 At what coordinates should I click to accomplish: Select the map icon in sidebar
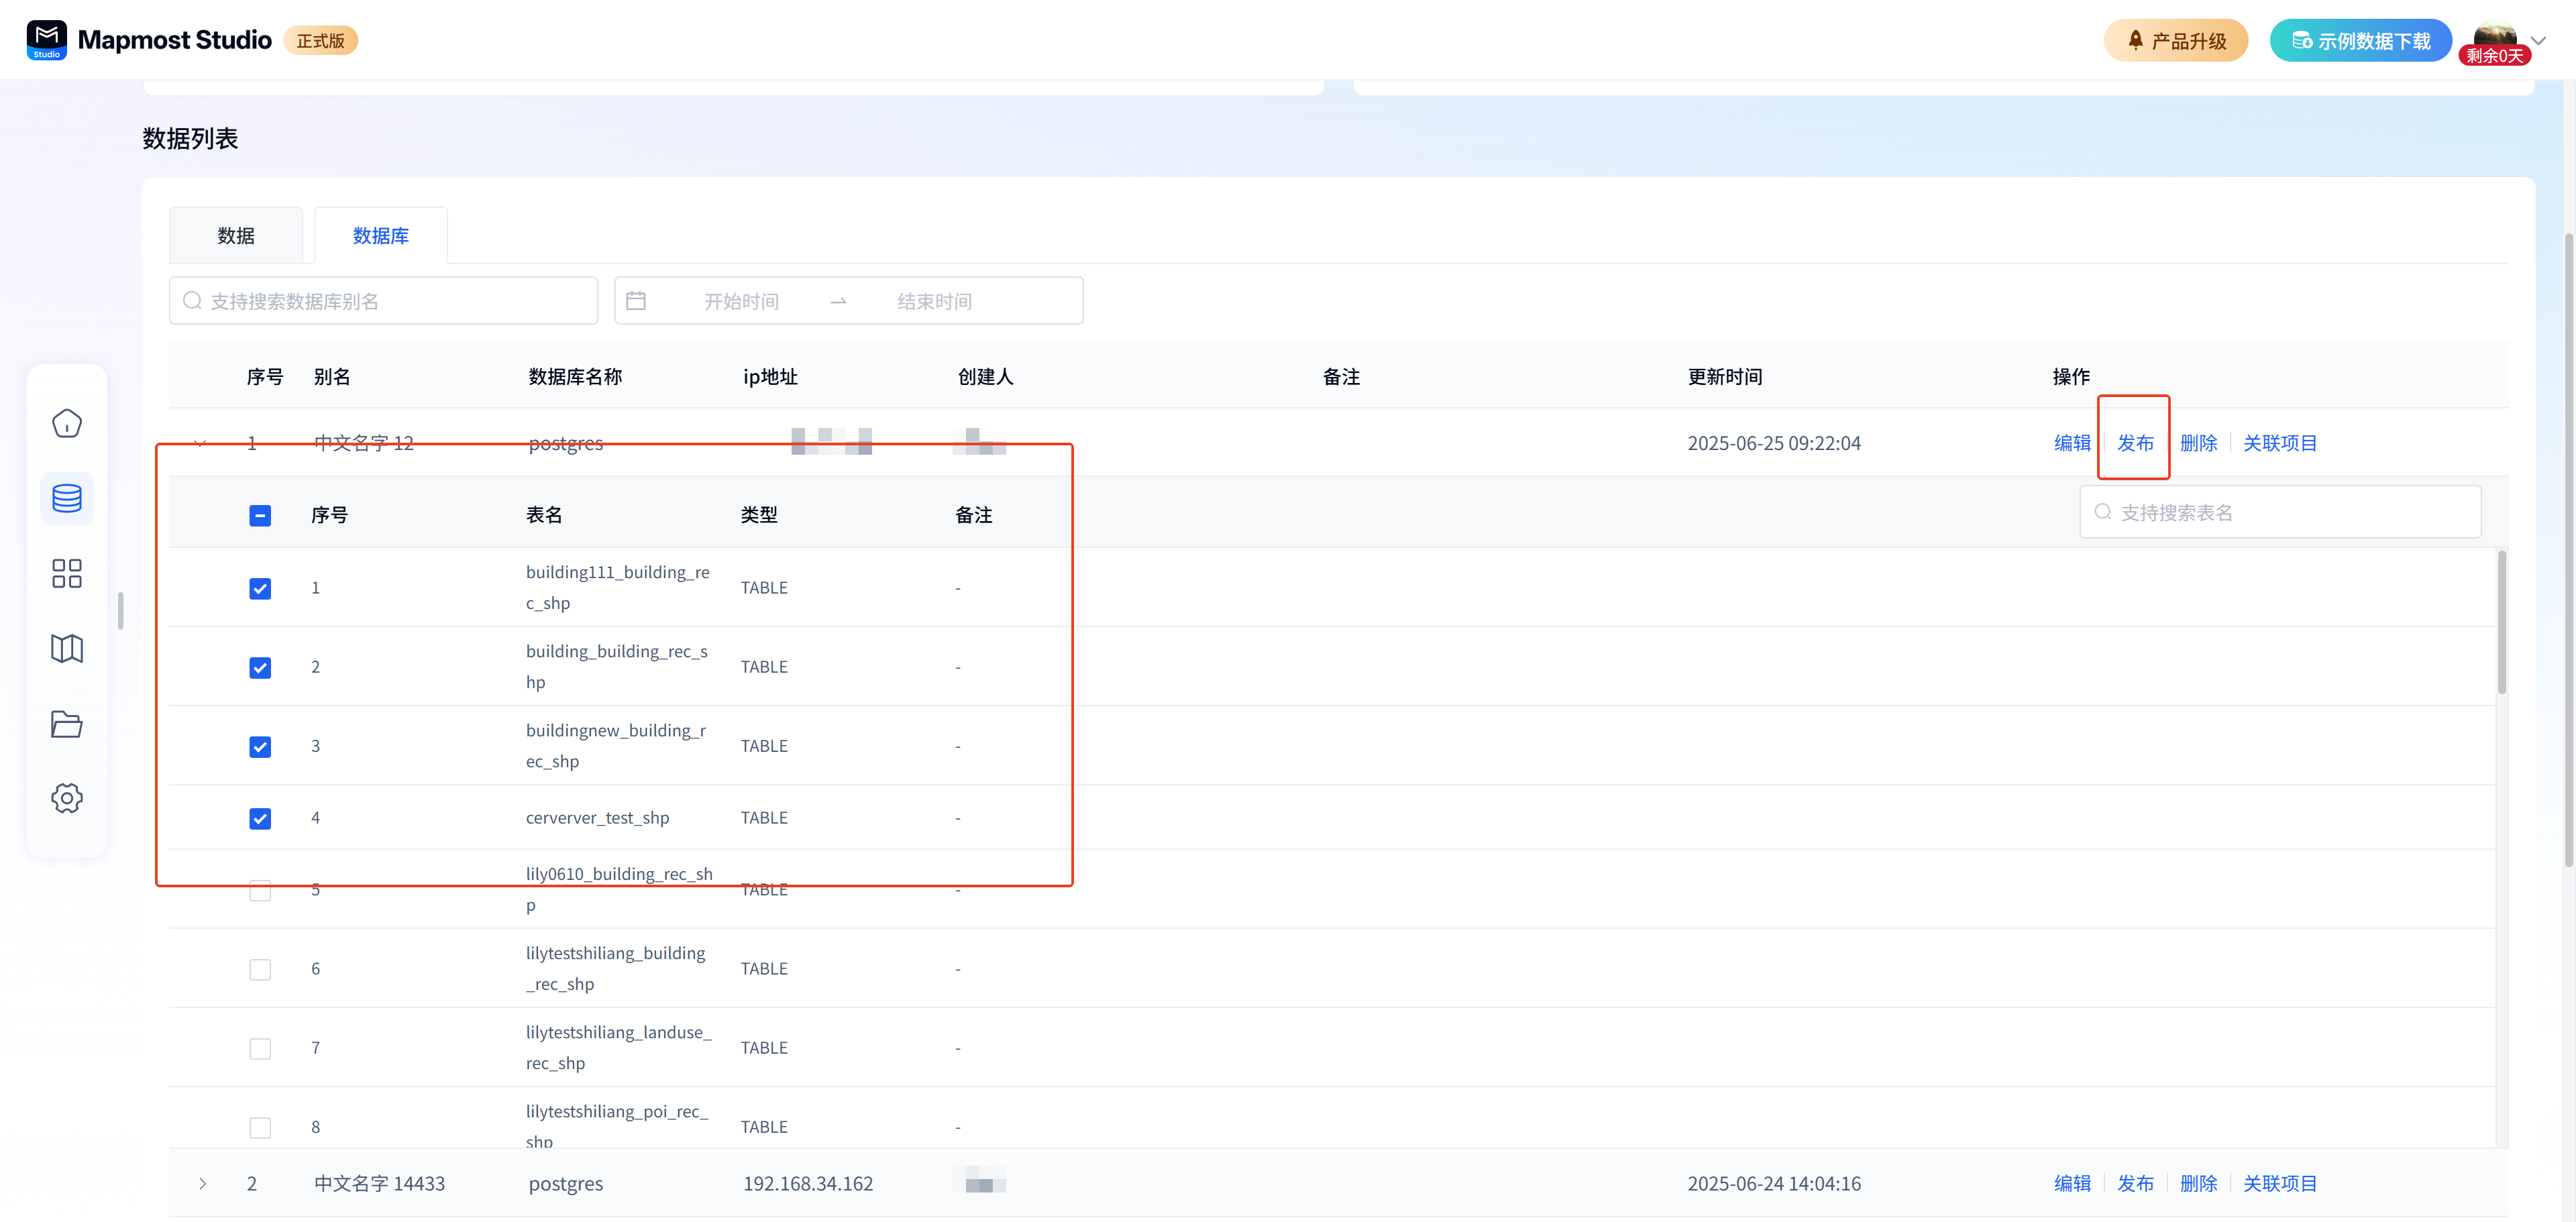click(66, 648)
